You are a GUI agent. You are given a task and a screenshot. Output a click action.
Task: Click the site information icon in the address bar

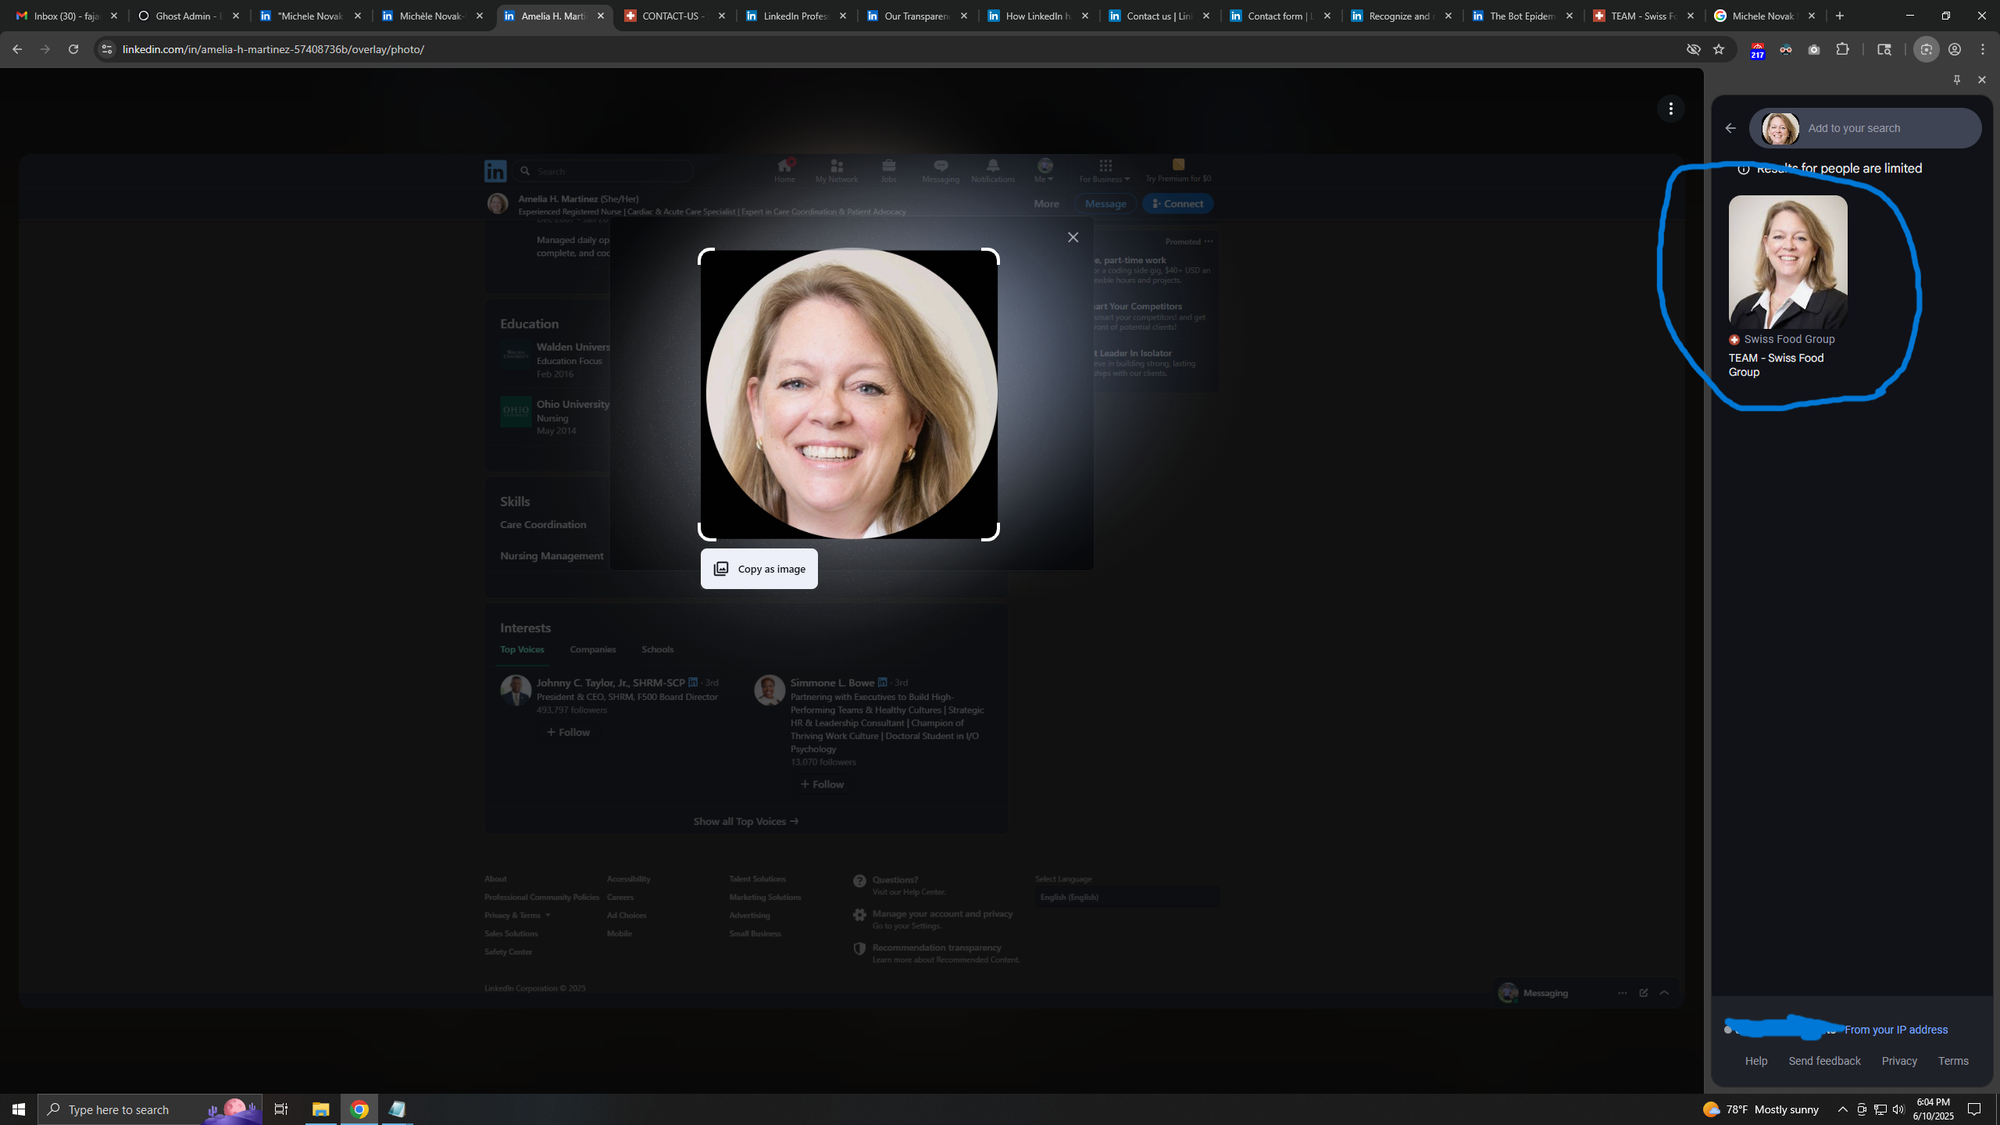(107, 49)
